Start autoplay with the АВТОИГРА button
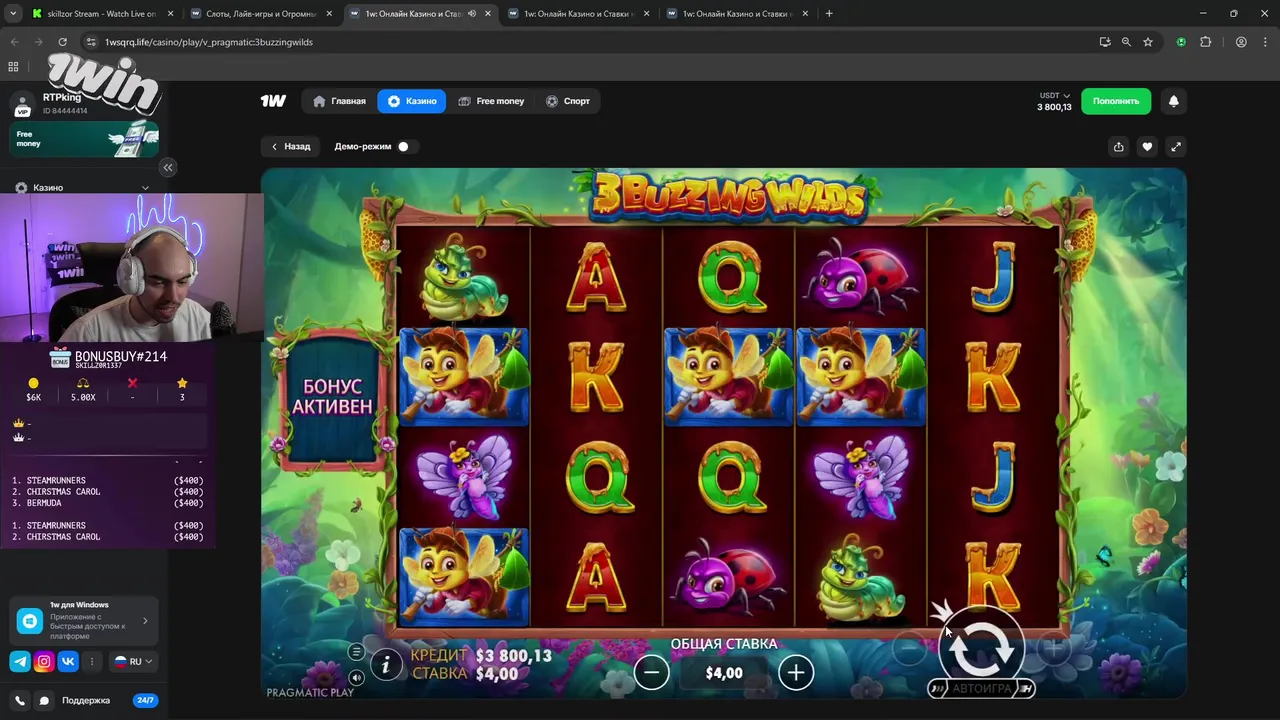 coord(981,688)
